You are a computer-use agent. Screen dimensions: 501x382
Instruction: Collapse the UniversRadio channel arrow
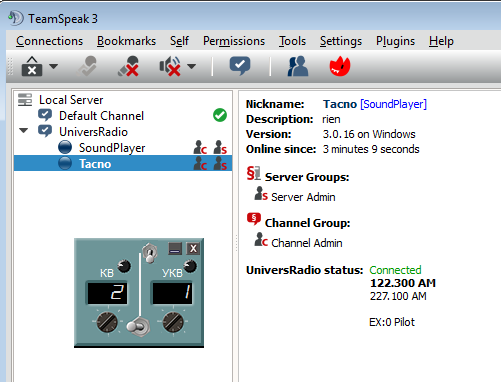23,131
